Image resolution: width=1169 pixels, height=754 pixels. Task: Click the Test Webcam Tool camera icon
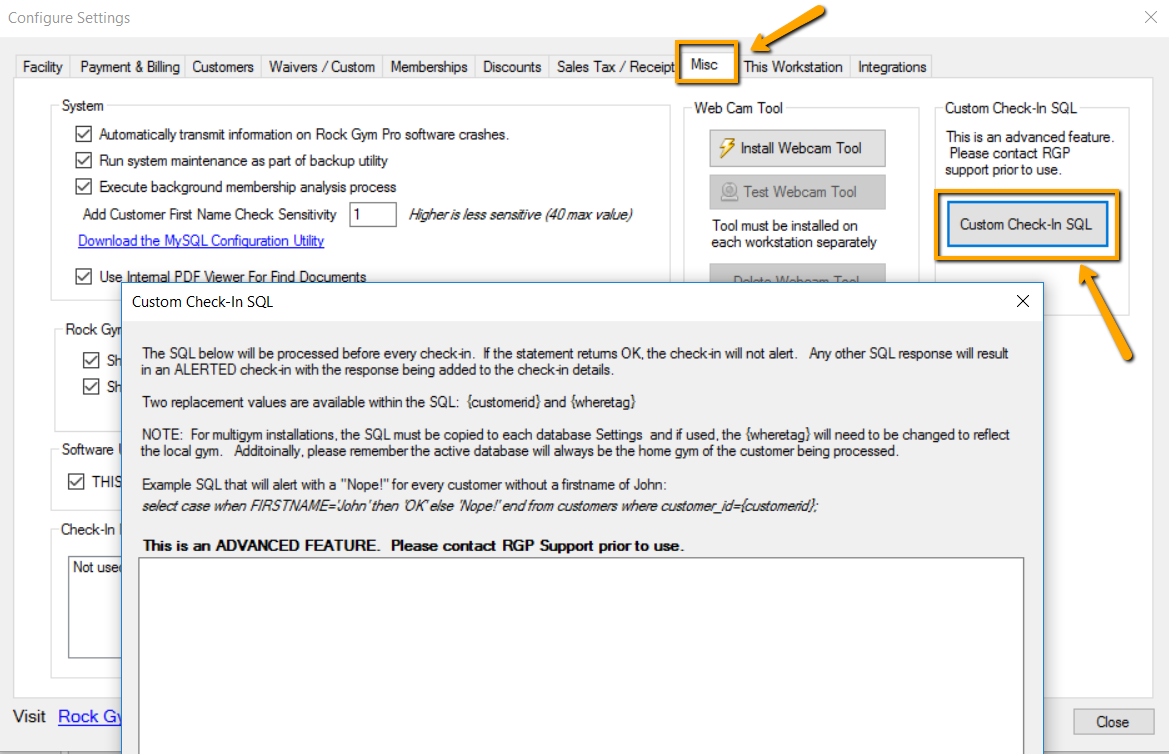(728, 192)
